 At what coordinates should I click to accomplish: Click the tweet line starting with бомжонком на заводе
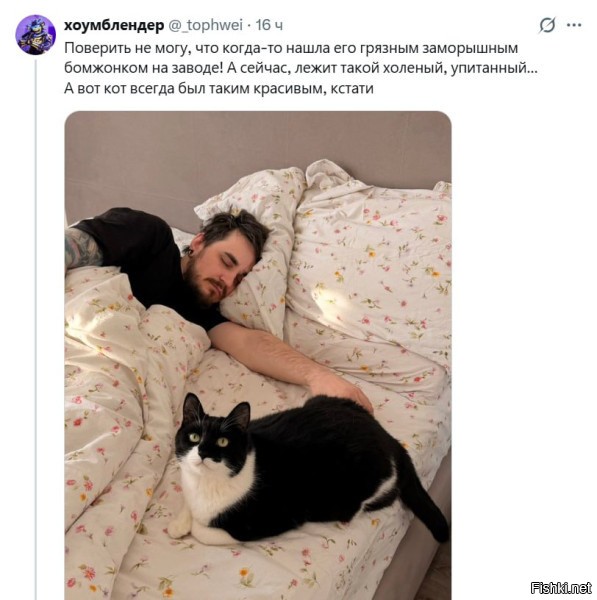(301, 68)
